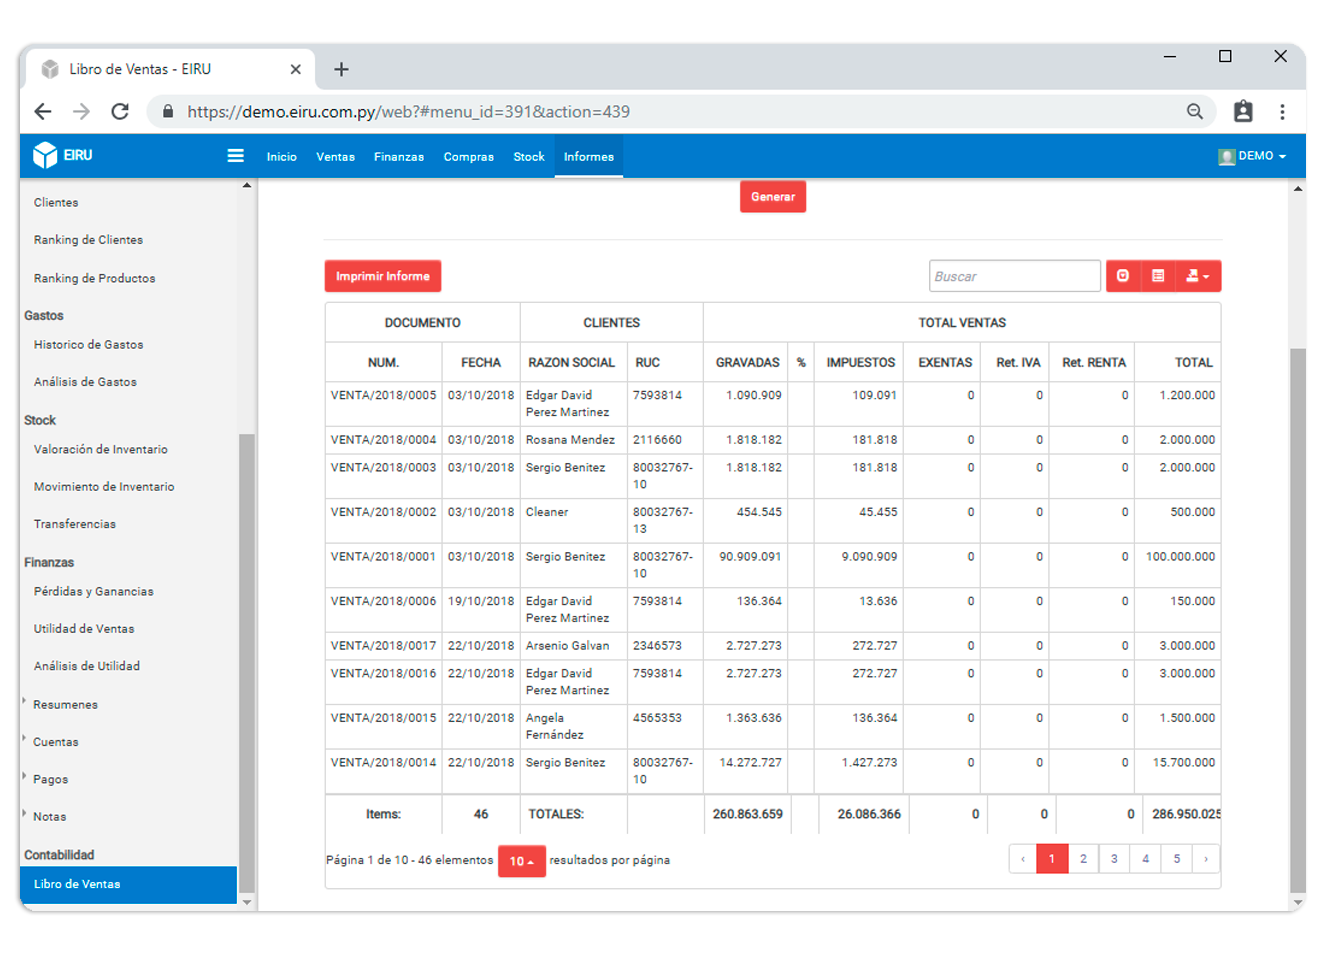This screenshot has width=1326, height=970.
Task: Open the browser three-dot menu
Action: coord(1282,111)
